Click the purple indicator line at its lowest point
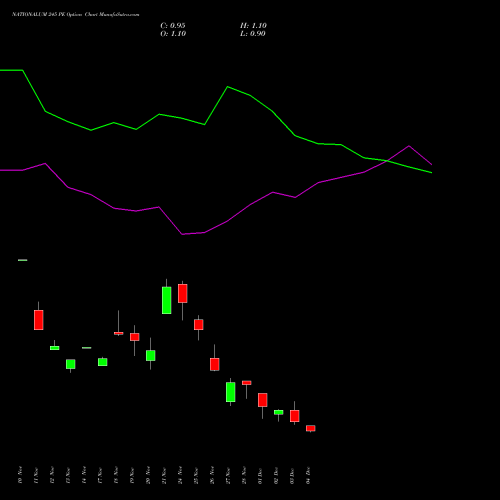500x500 pixels. point(182,234)
